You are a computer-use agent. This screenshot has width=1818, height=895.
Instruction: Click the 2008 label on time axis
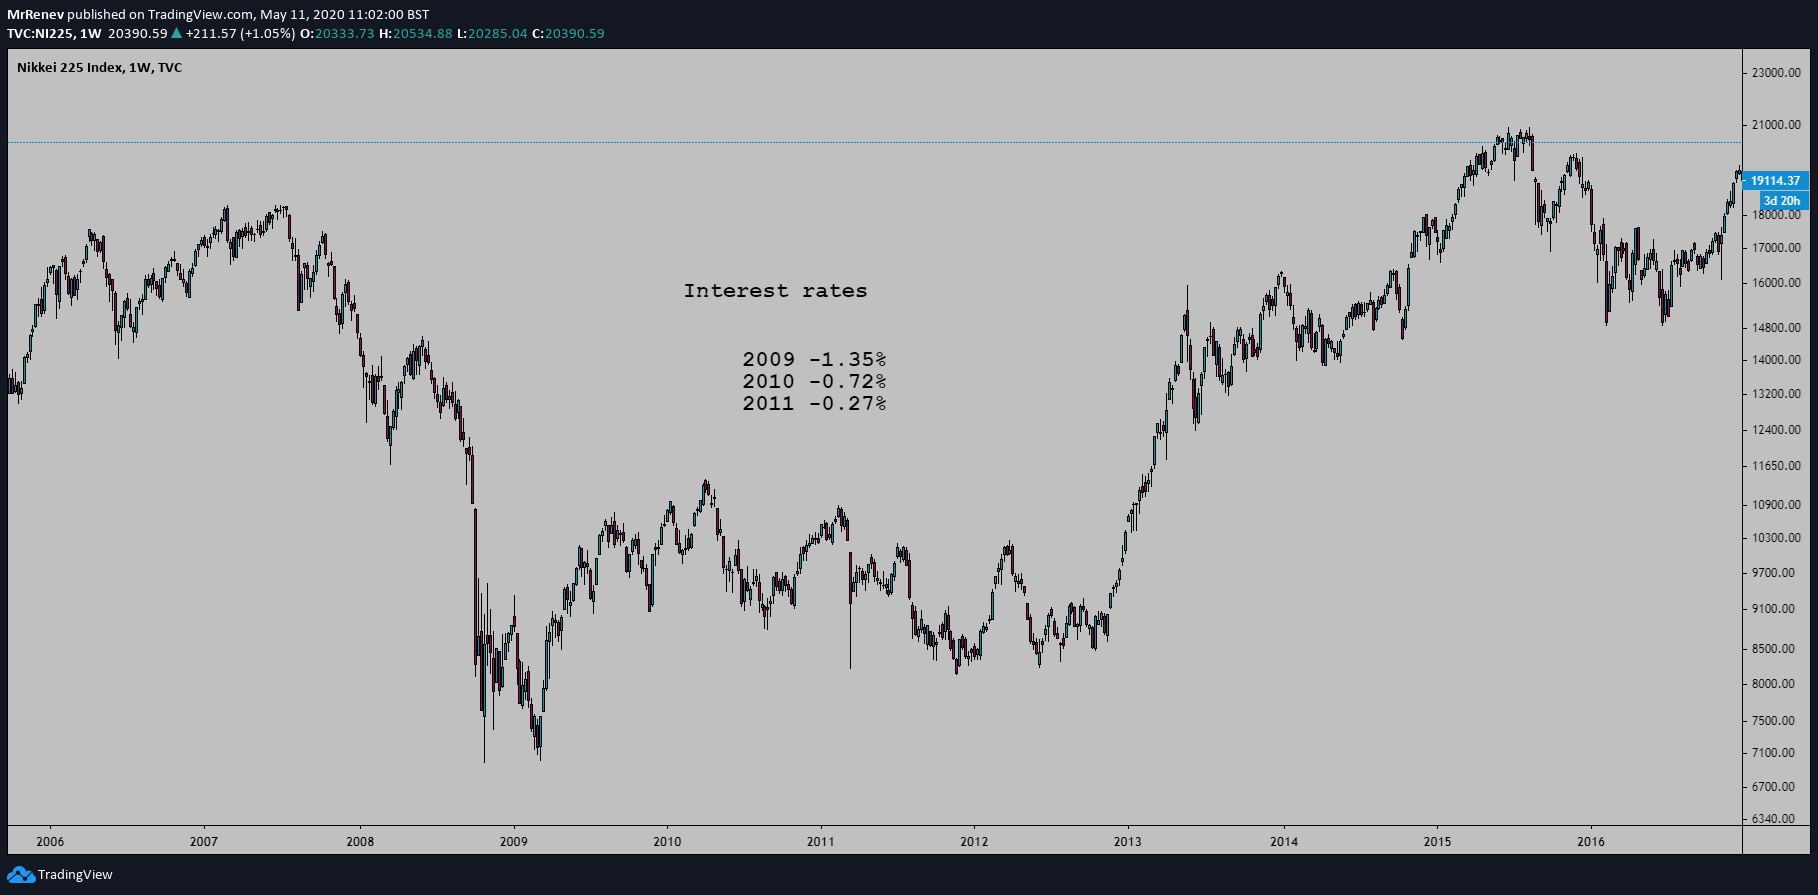pyautogui.click(x=360, y=841)
